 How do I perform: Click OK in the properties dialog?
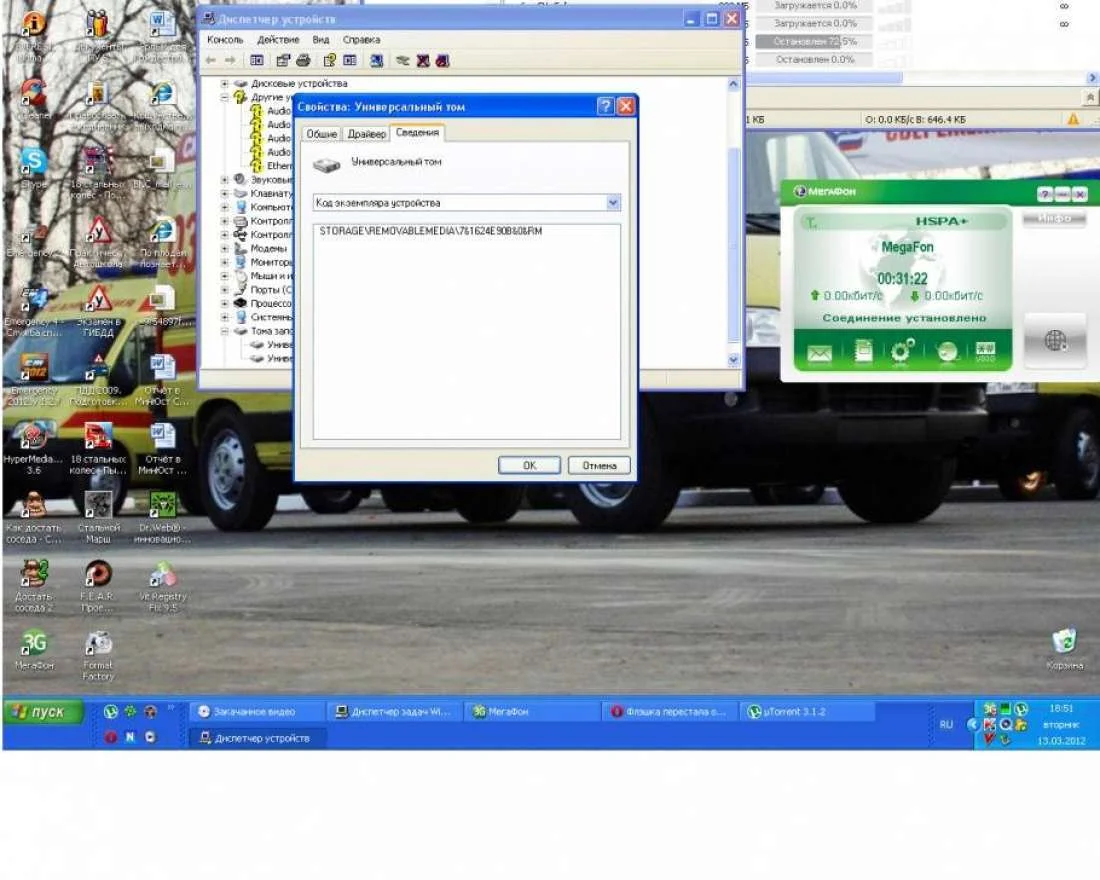click(529, 465)
